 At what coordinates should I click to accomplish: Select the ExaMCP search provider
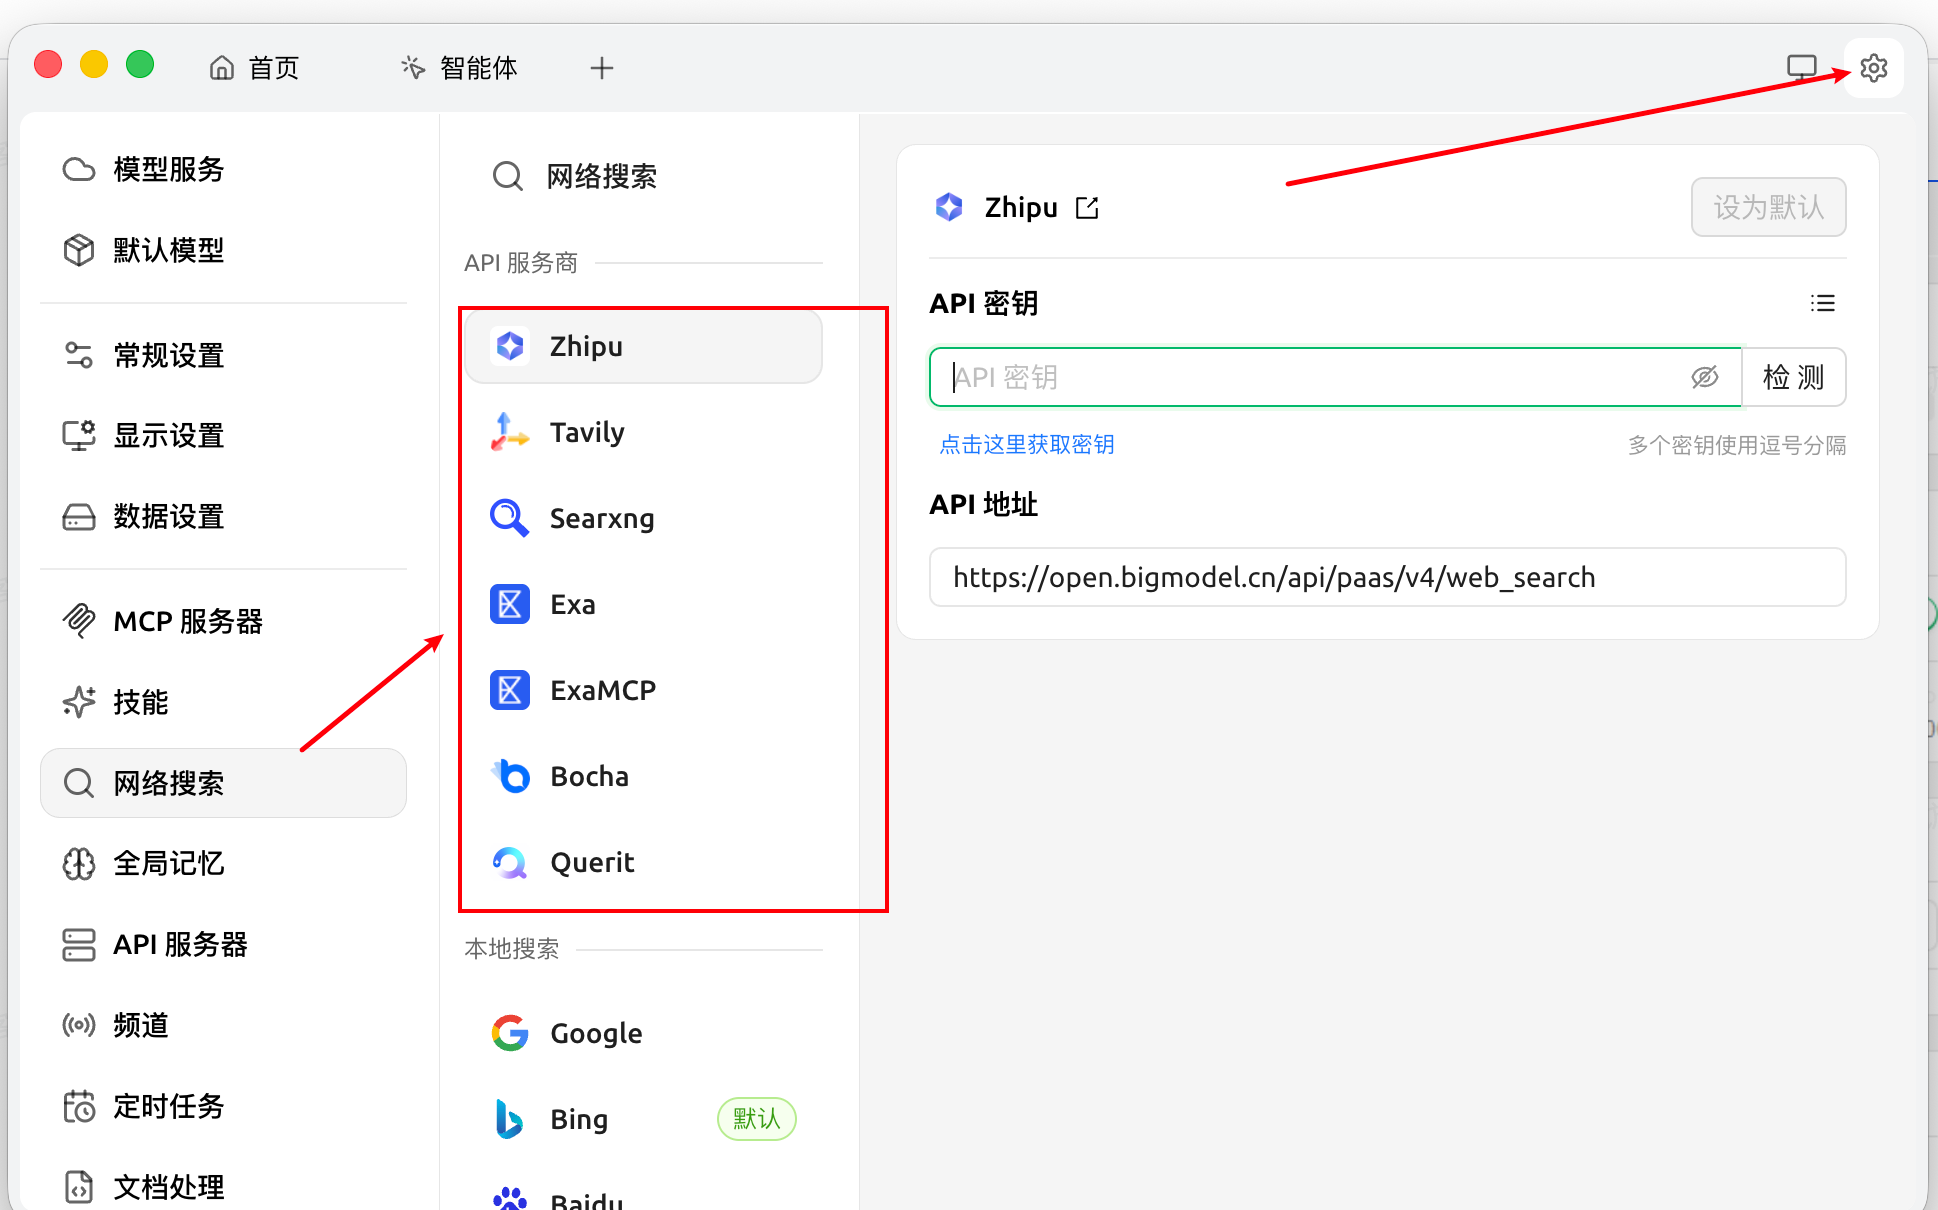point(643,690)
